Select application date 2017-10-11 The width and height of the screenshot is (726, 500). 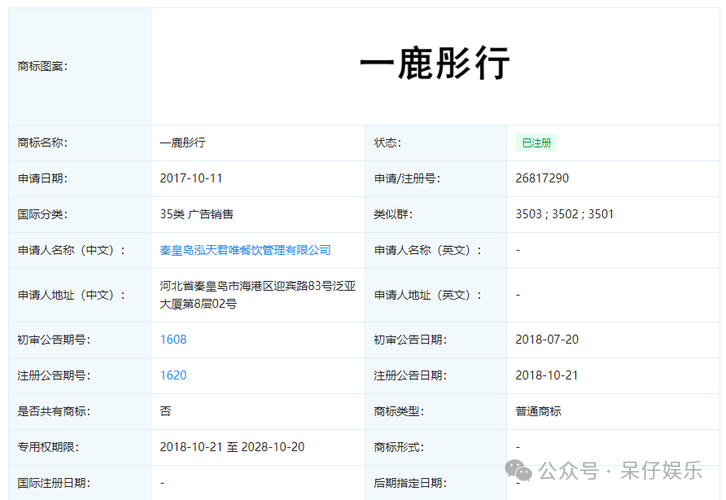point(191,178)
